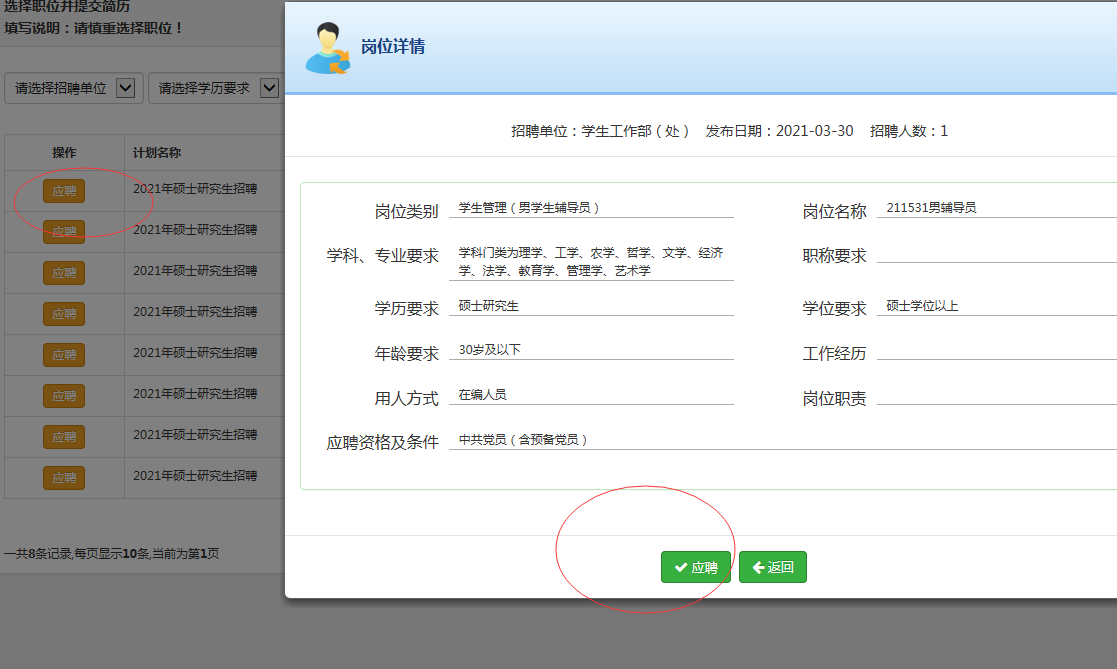Open the 请选择招聘单位 dropdown
Image resolution: width=1117 pixels, height=669 pixels.
74,88
